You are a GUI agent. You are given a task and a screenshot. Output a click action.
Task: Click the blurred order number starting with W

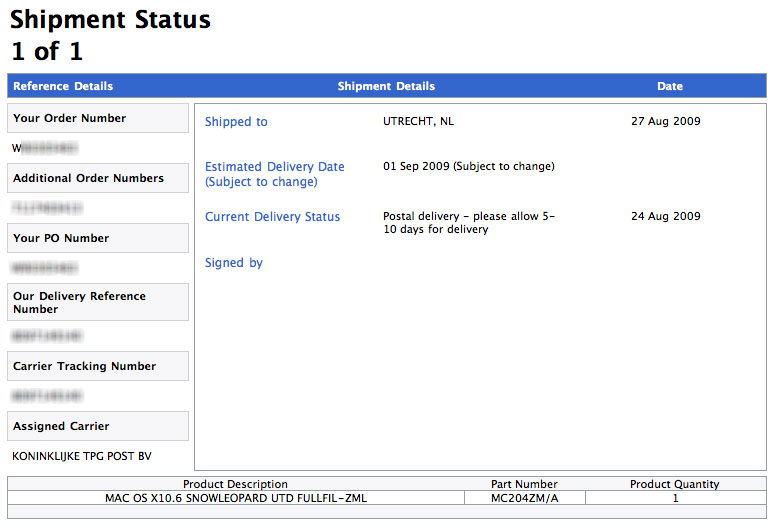pos(45,148)
